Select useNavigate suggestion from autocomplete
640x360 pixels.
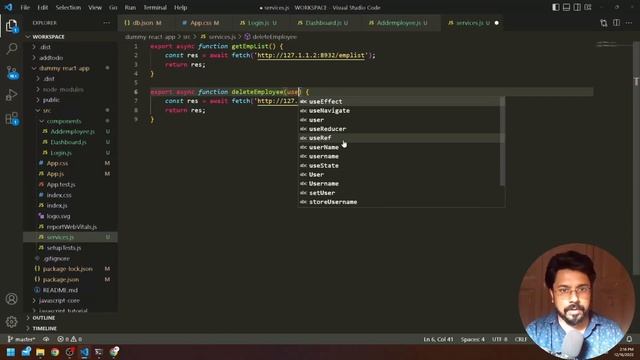(x=400, y=111)
